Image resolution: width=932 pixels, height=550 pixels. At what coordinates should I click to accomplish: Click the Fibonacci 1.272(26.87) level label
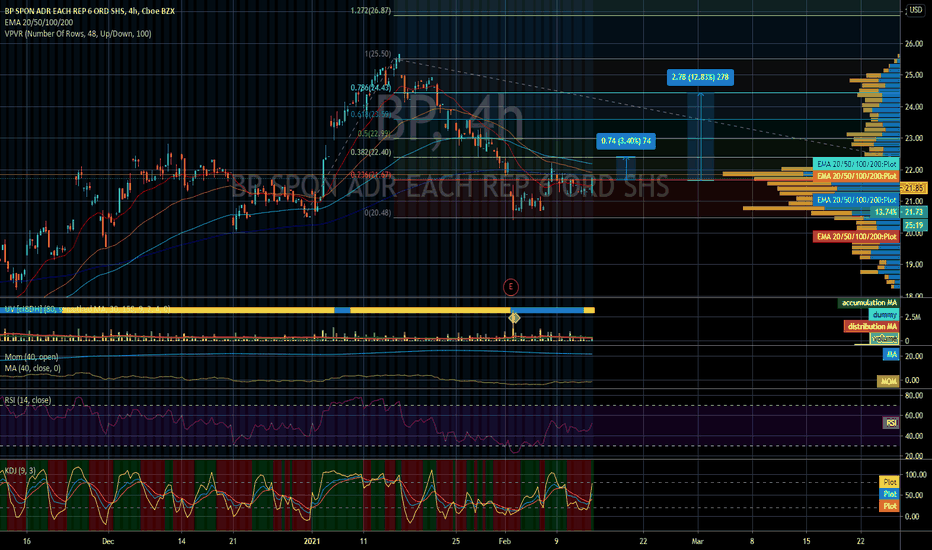371,11
